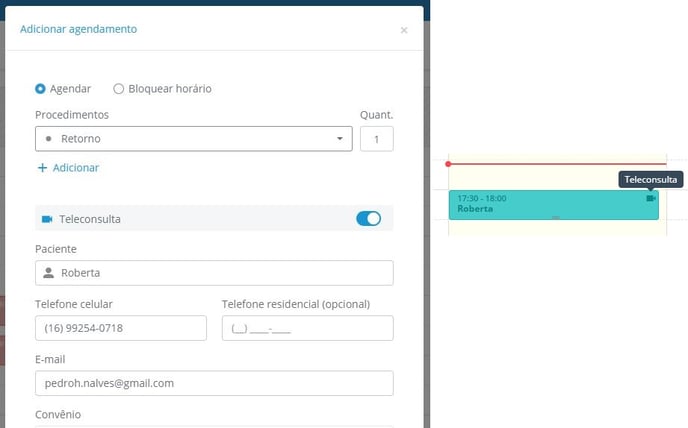Viewport: 688px width, 428px height.
Task: Select the Agendar radio option
Action: [40, 88]
